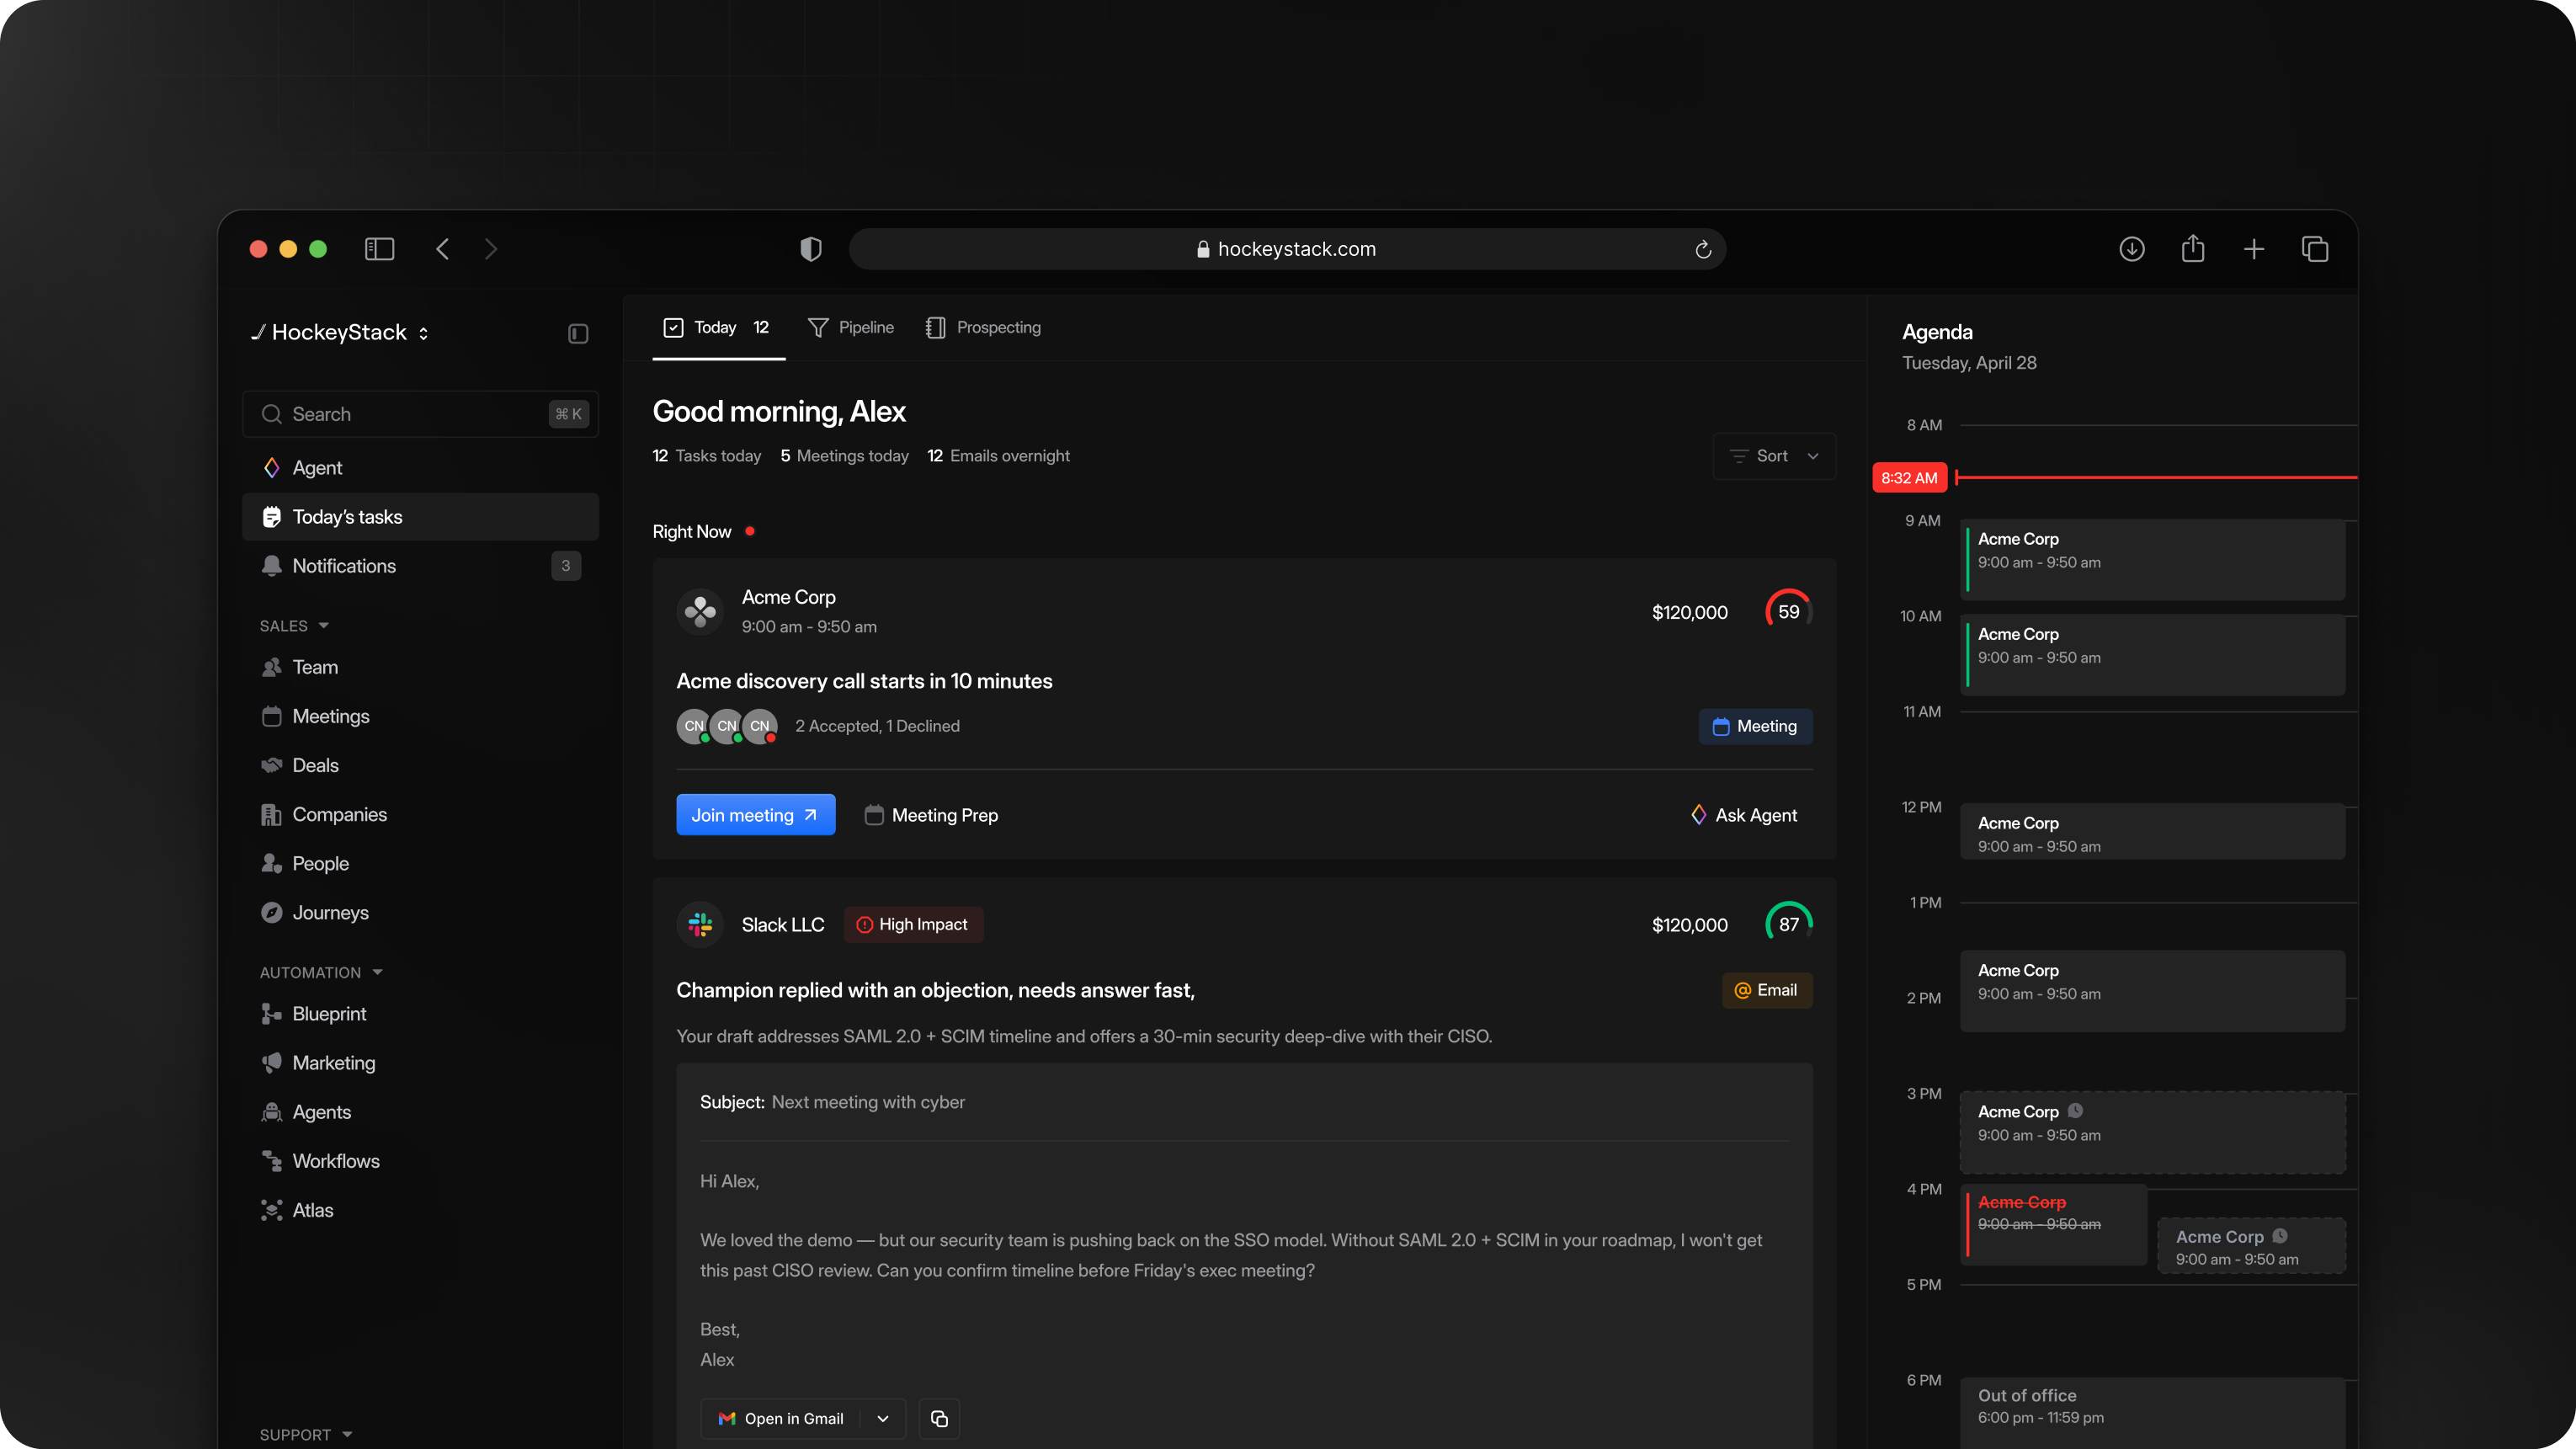Click the 8:32 AM current time marker
The height and width of the screenshot is (1449, 2576).
tap(1909, 478)
